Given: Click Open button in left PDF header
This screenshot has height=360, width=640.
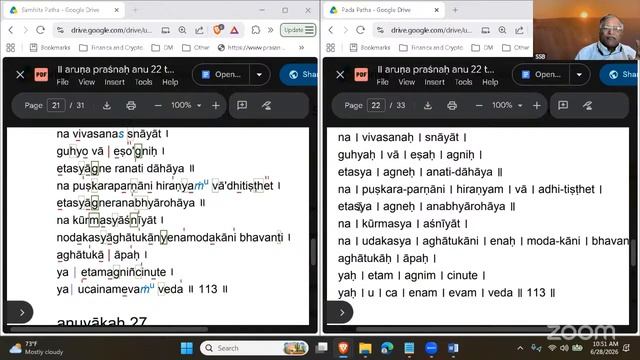Looking at the screenshot, I should (x=221, y=75).
